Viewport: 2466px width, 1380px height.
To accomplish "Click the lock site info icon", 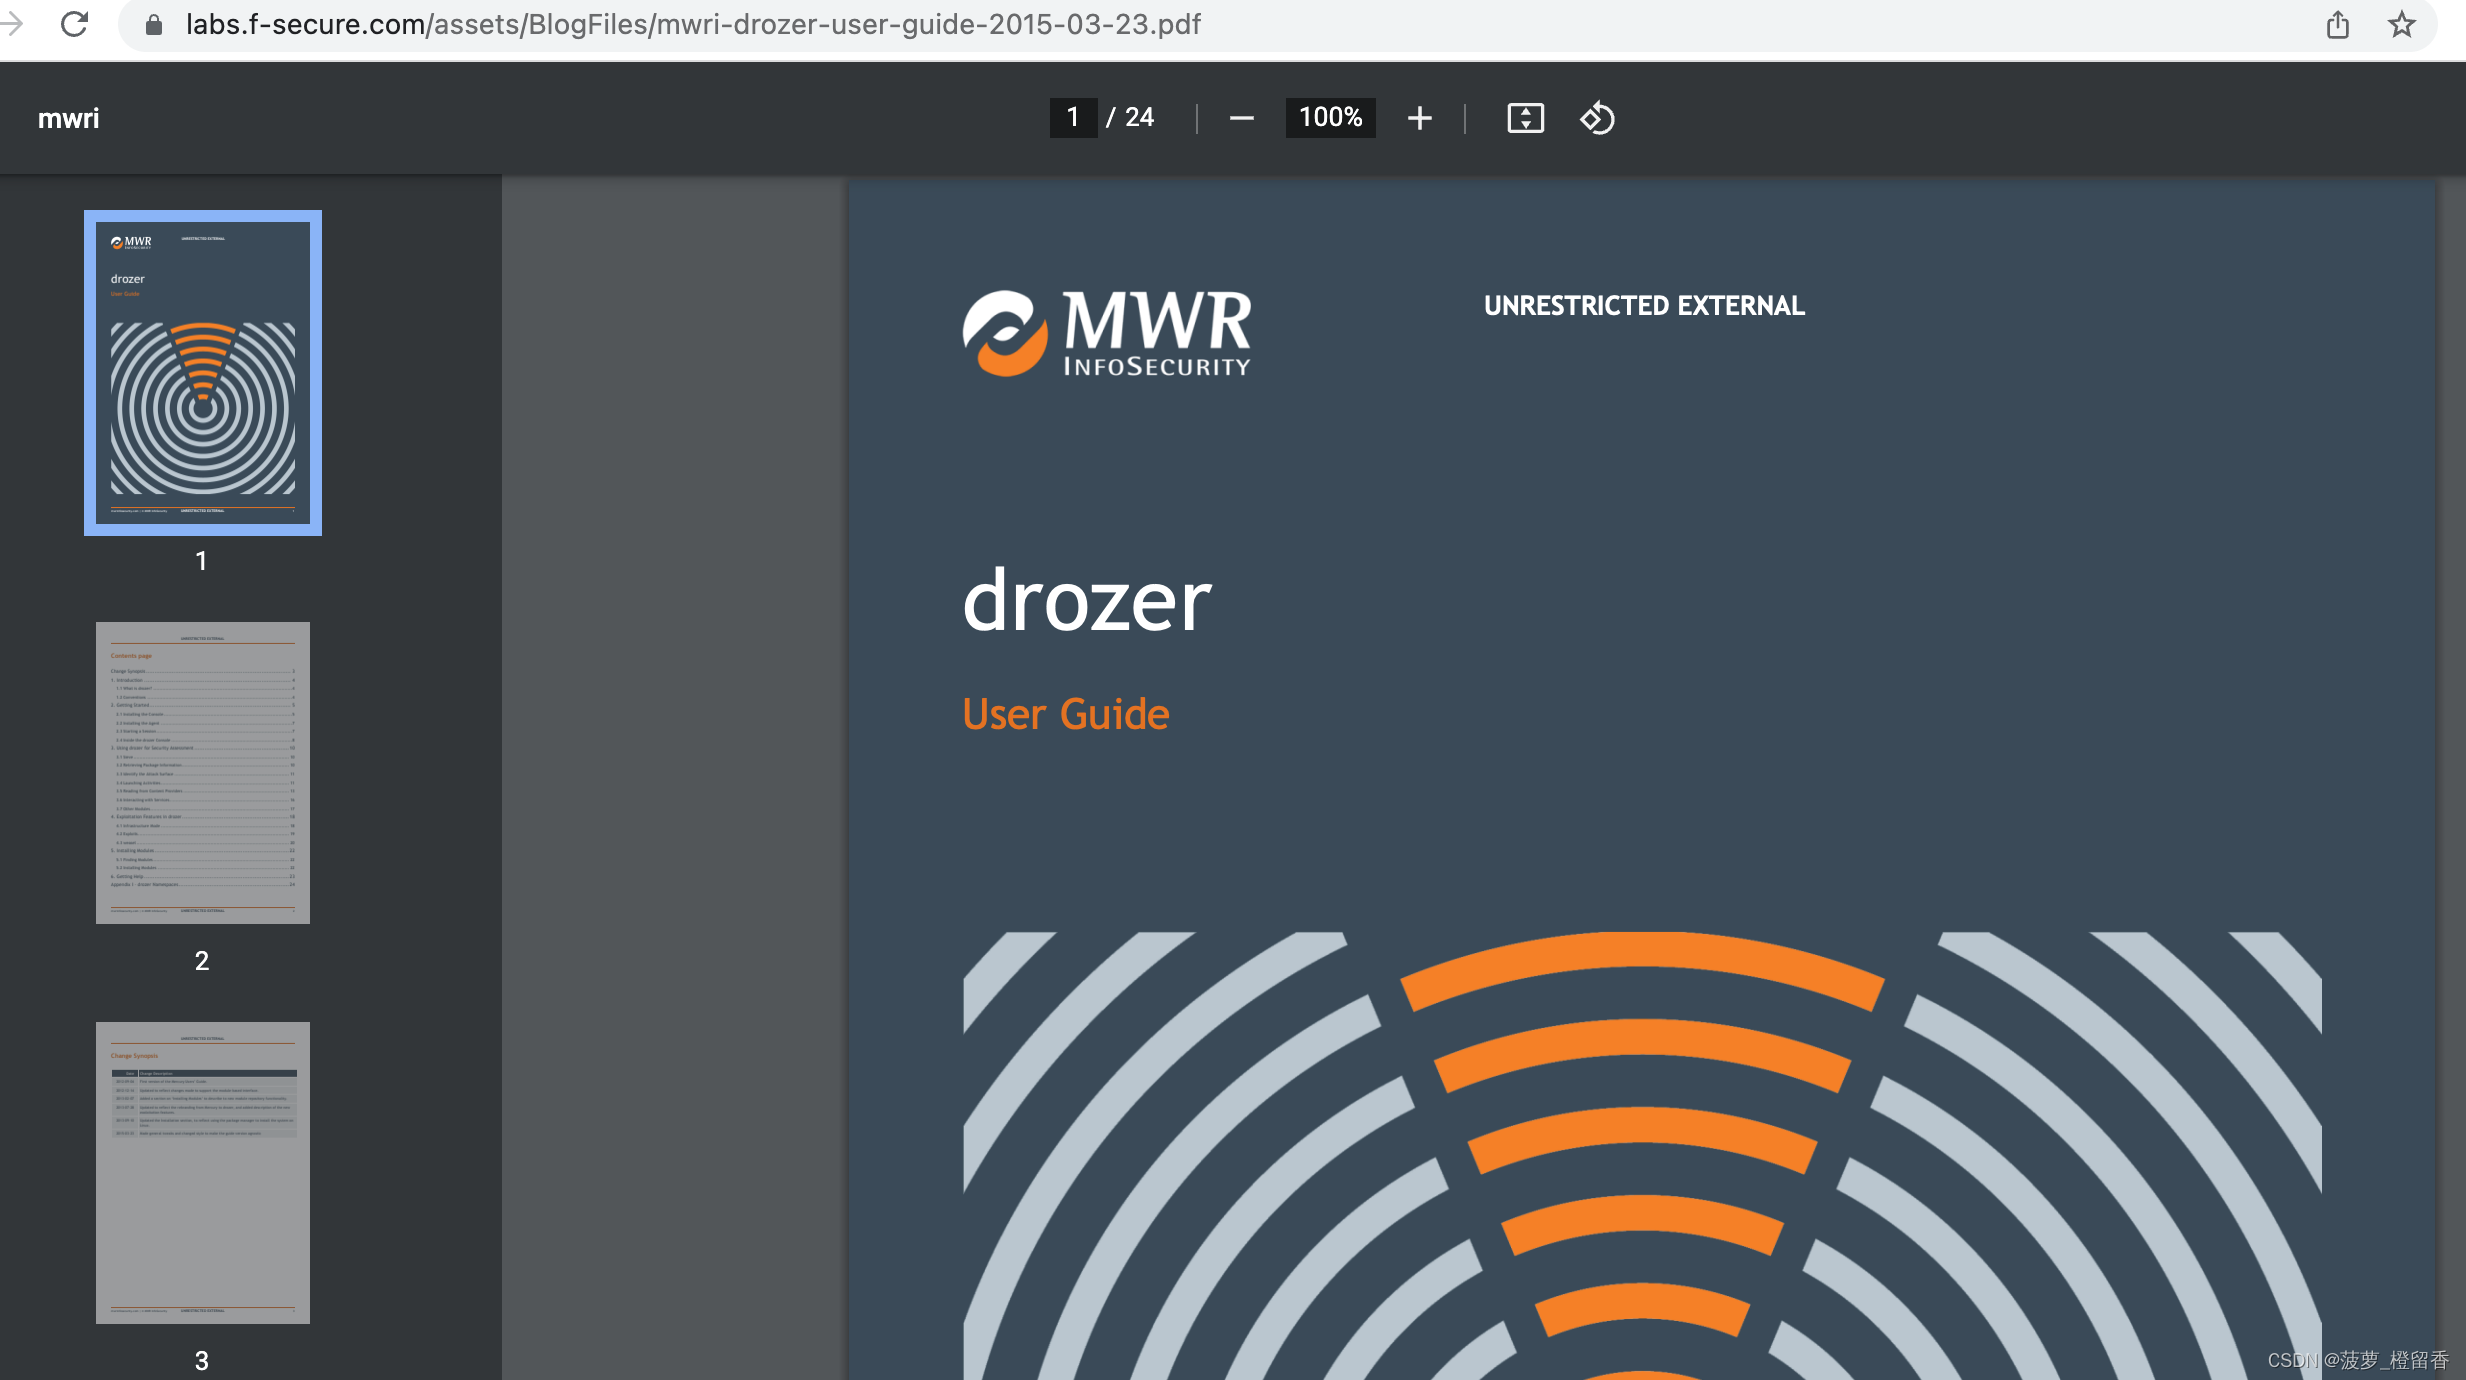I will [154, 24].
